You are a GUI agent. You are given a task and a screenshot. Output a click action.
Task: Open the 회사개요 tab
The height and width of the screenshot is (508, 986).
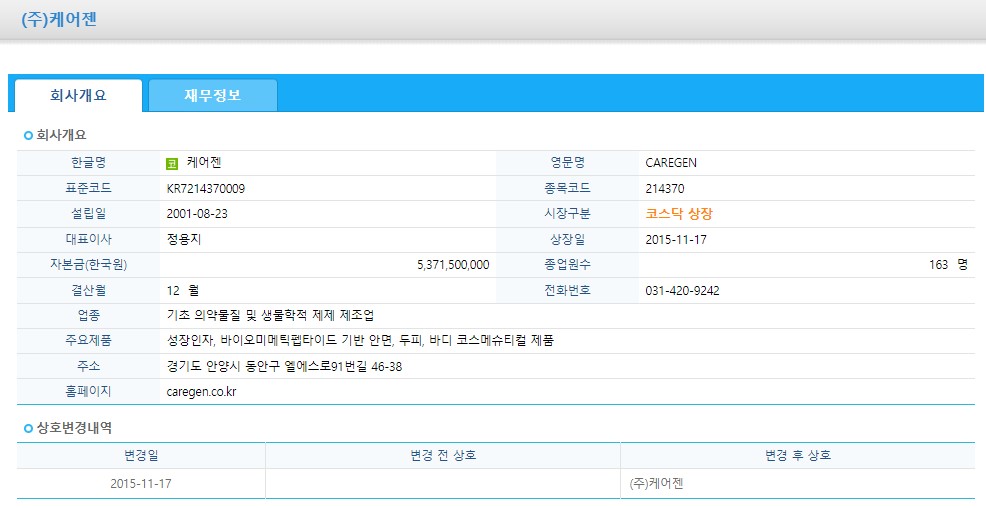(x=79, y=96)
